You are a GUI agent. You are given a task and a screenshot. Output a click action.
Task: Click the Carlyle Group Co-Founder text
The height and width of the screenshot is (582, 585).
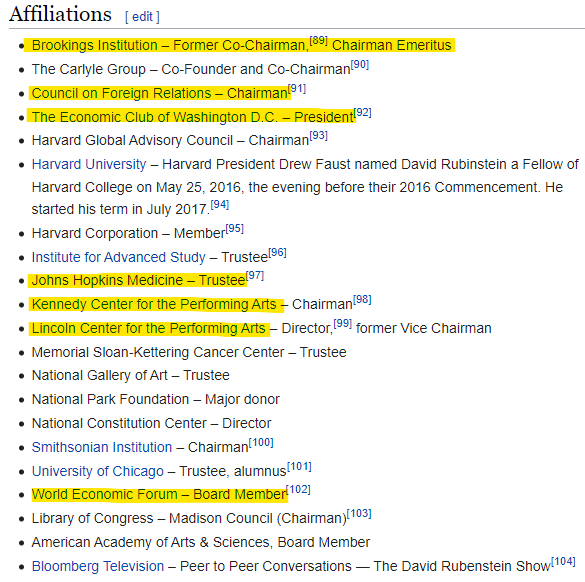tap(191, 69)
